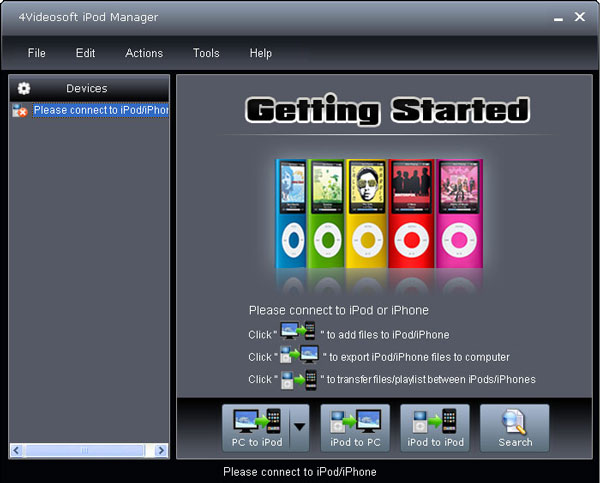The image size is (600, 483).
Task: Start an iPod to iPod transfer
Action: [x=435, y=428]
